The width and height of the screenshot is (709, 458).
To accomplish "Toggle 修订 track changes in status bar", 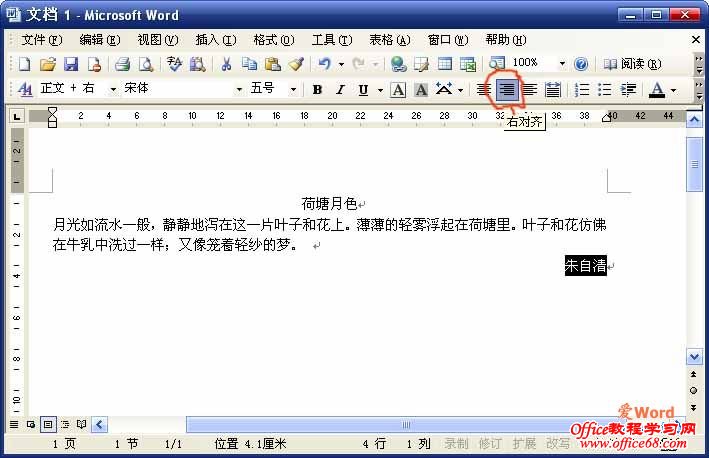I will (x=490, y=444).
